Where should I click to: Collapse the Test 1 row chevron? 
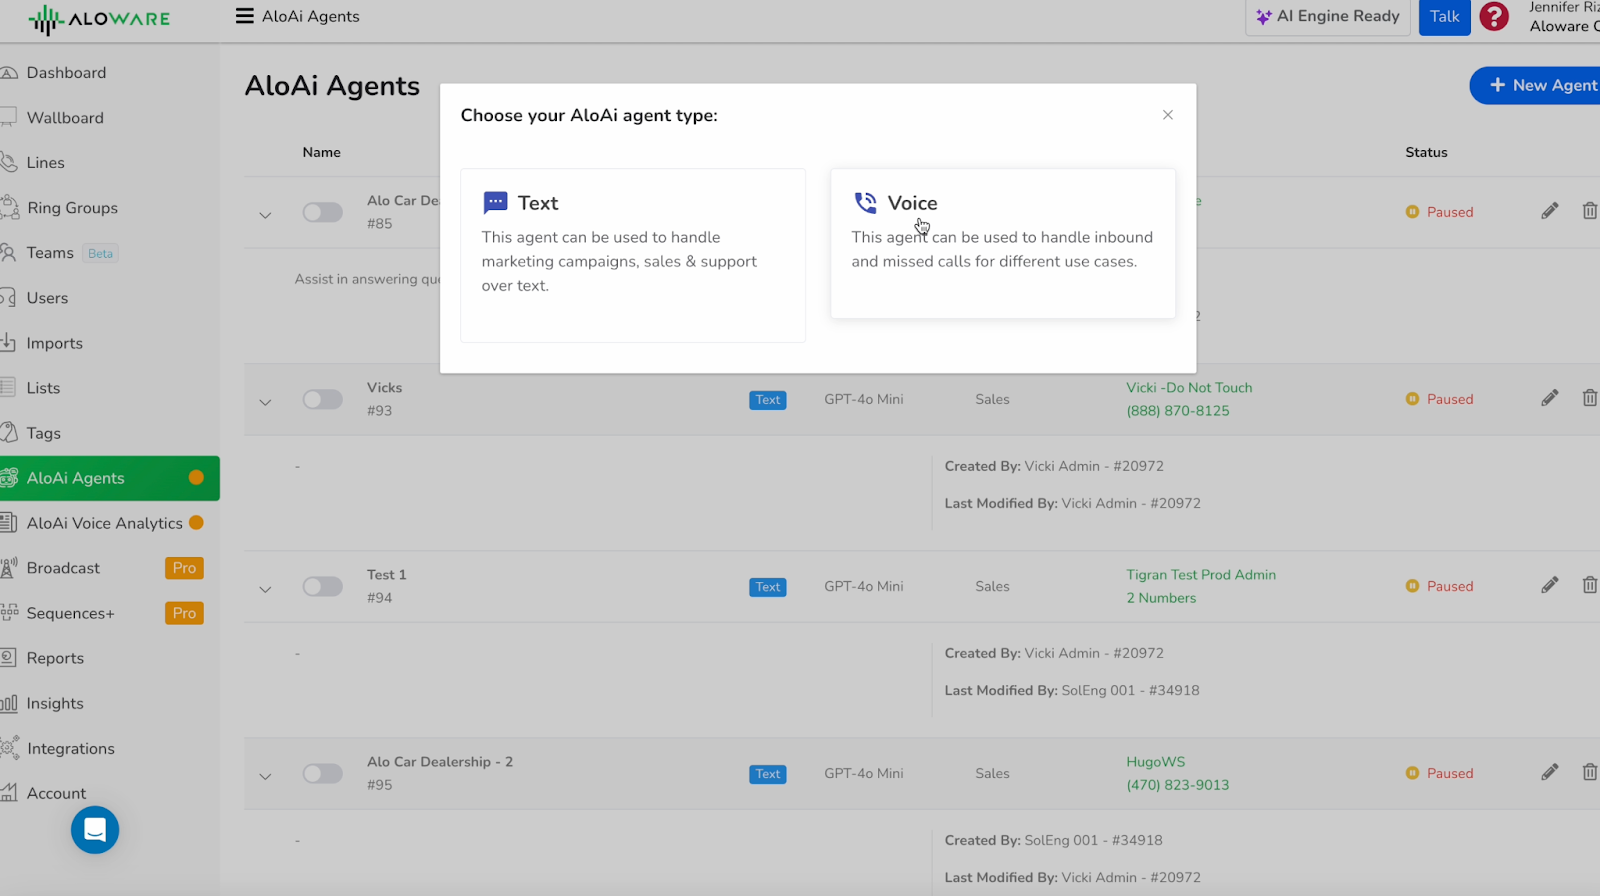[265, 589]
